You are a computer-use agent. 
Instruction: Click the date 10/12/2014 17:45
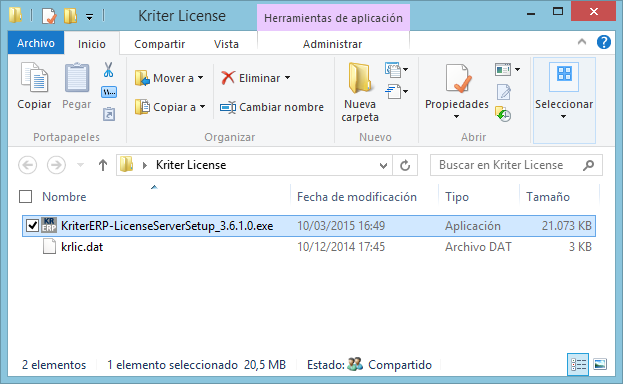click(x=341, y=247)
